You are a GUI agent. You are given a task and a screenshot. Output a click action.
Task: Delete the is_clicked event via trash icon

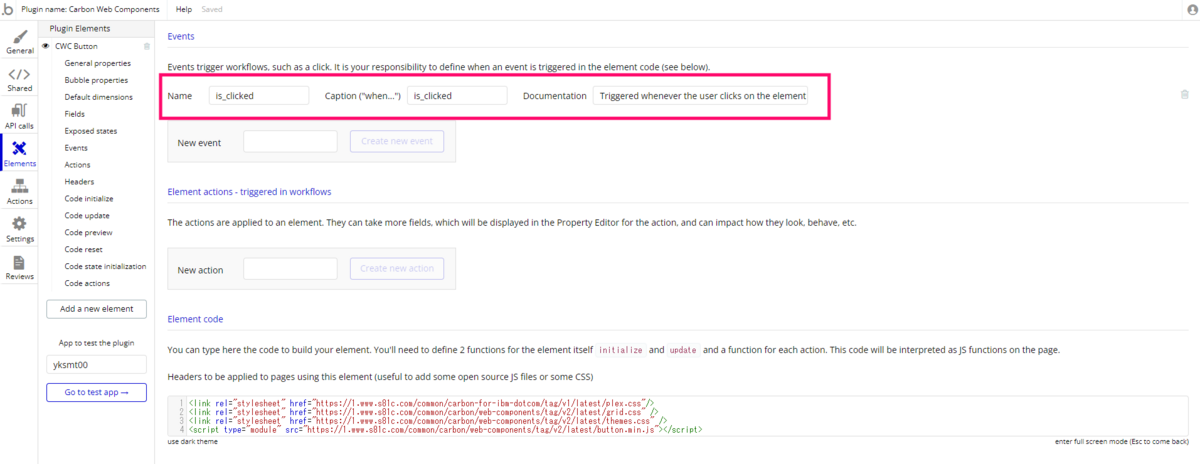pyautogui.click(x=1185, y=95)
